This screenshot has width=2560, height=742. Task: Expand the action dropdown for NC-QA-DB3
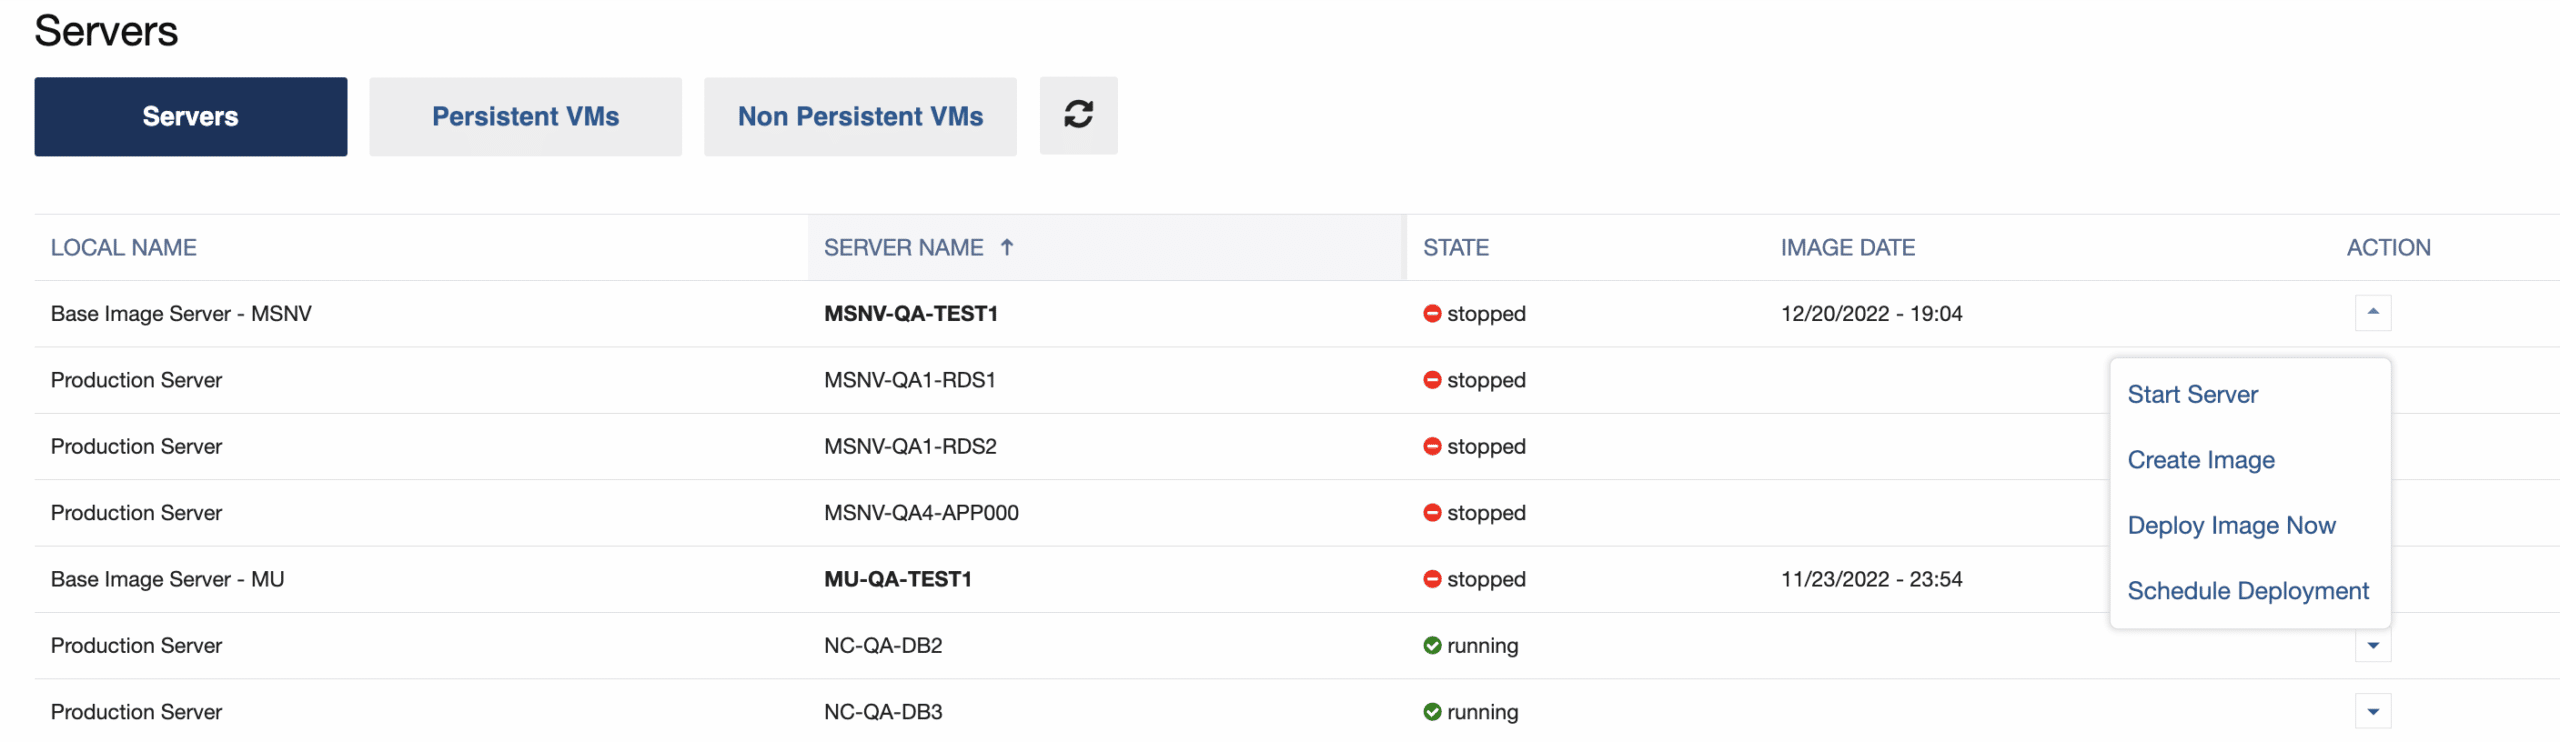tap(2372, 712)
